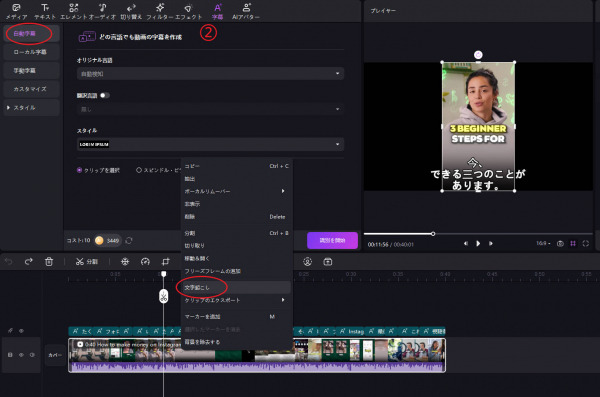This screenshot has width=600, height=397.
Task: Open the LOREM IPSUM style dropdown
Action: tap(210, 144)
